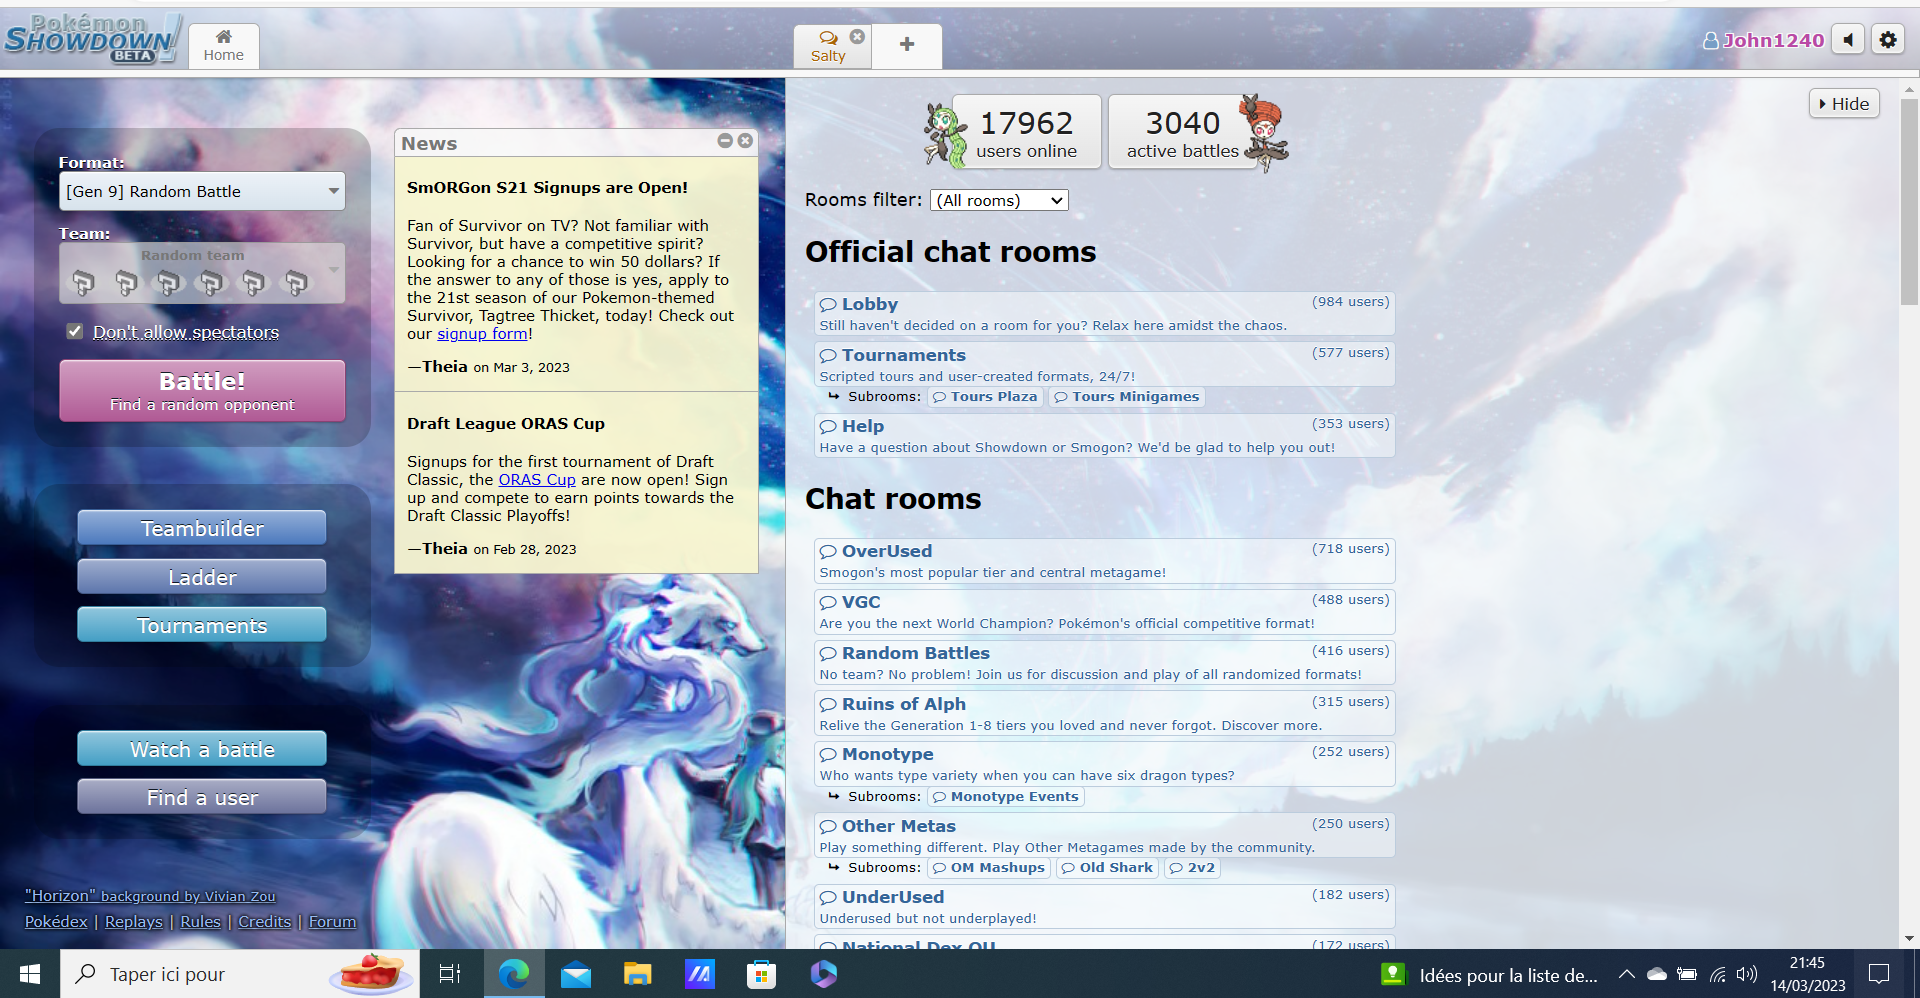This screenshot has width=1920, height=998.
Task: Open the Old Shark subroom
Action: [1107, 868]
